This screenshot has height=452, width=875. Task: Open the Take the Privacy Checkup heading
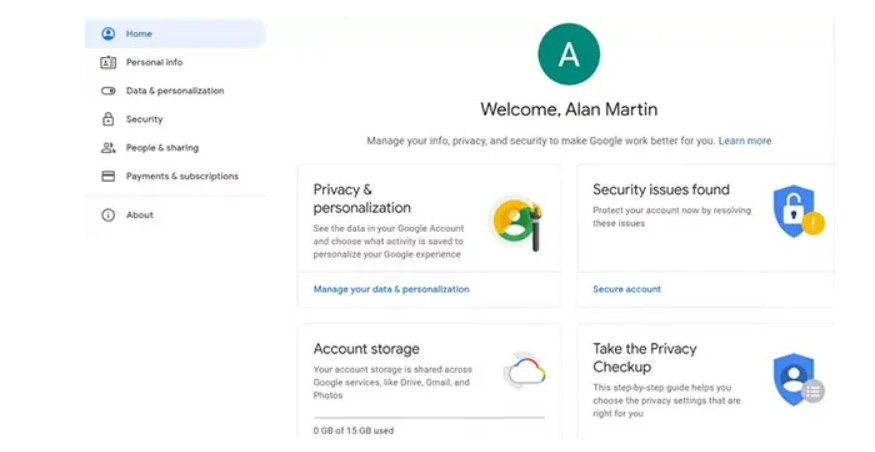(x=644, y=357)
